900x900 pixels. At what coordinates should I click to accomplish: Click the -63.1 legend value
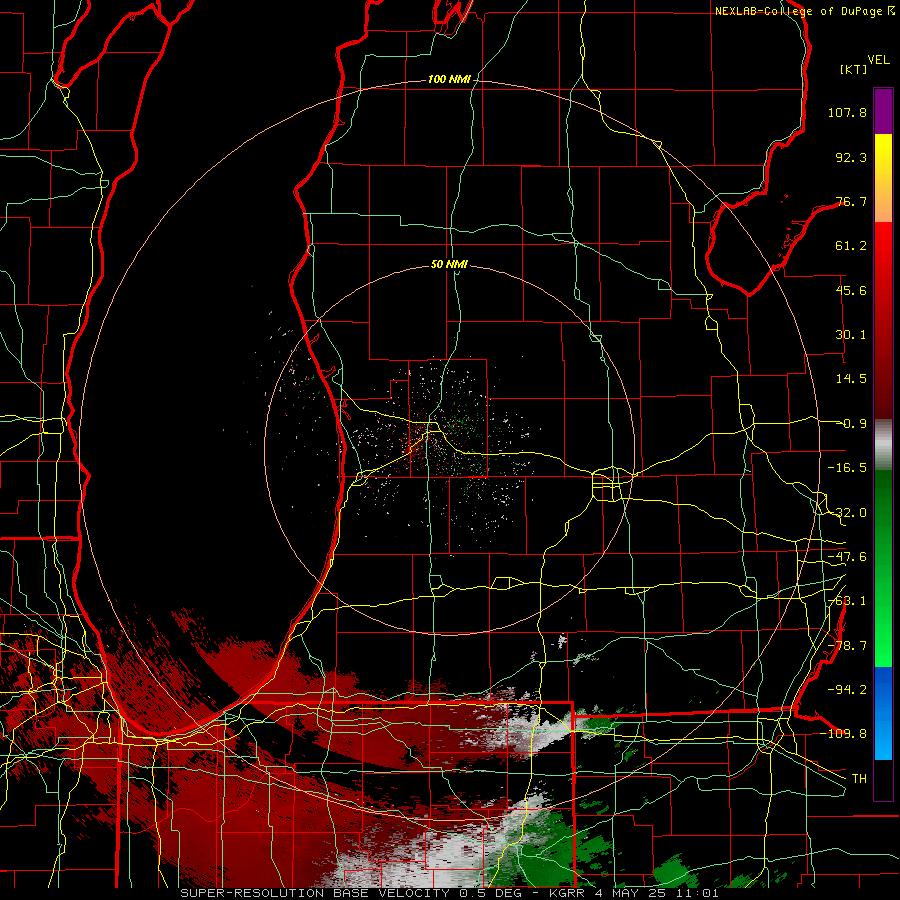[847, 601]
